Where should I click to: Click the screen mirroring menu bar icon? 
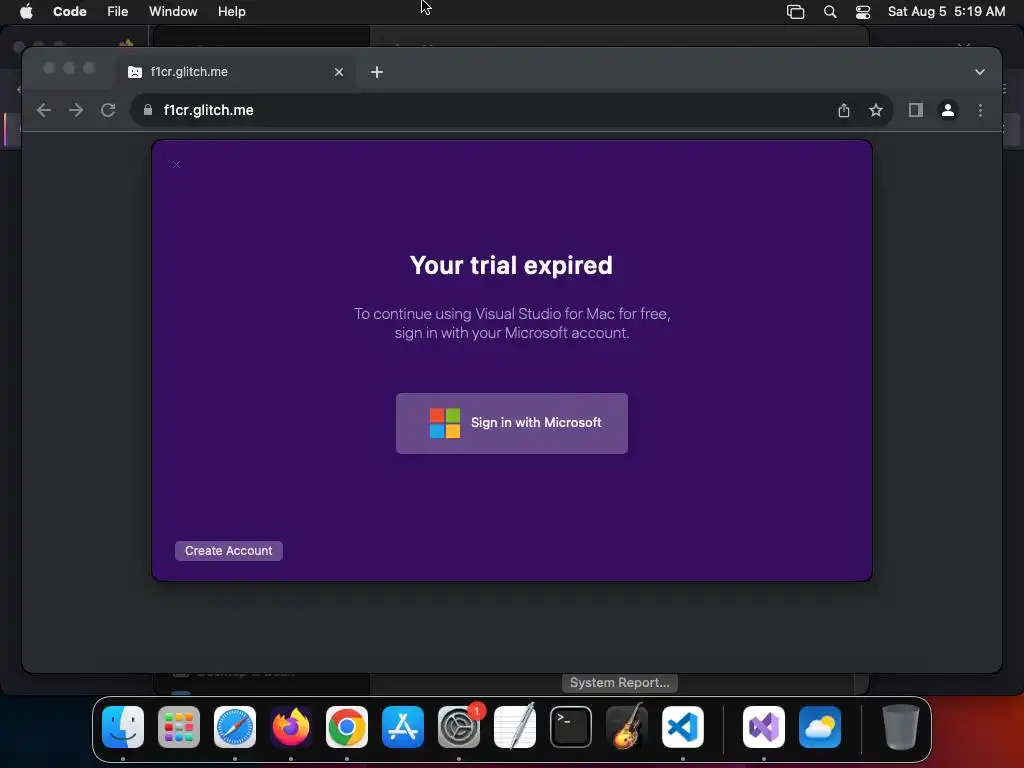tap(795, 12)
